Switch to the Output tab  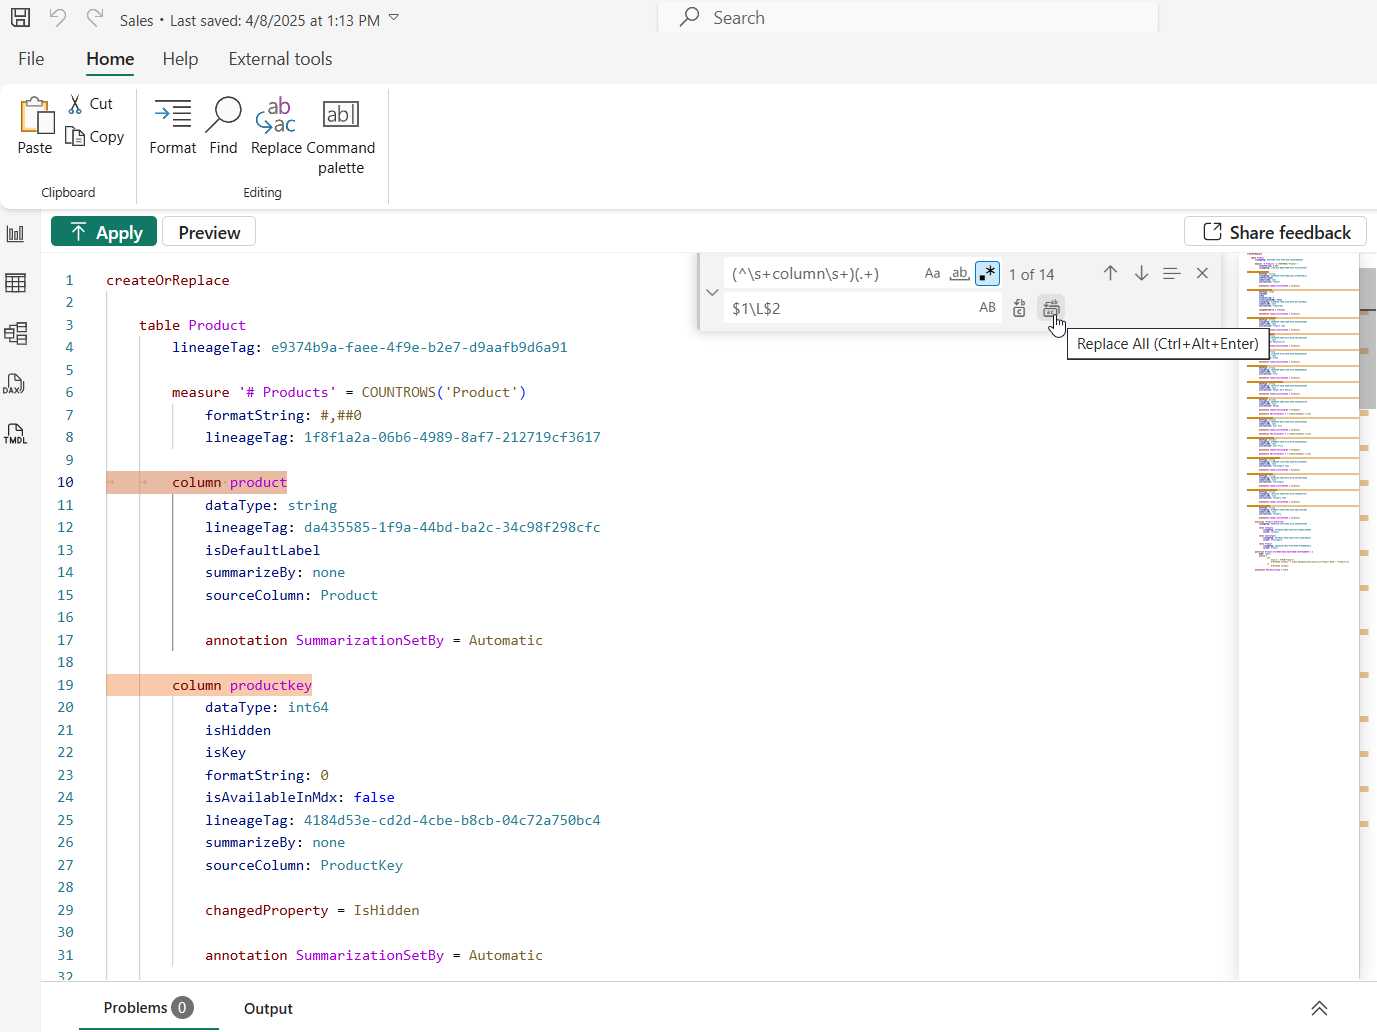[x=267, y=1008]
